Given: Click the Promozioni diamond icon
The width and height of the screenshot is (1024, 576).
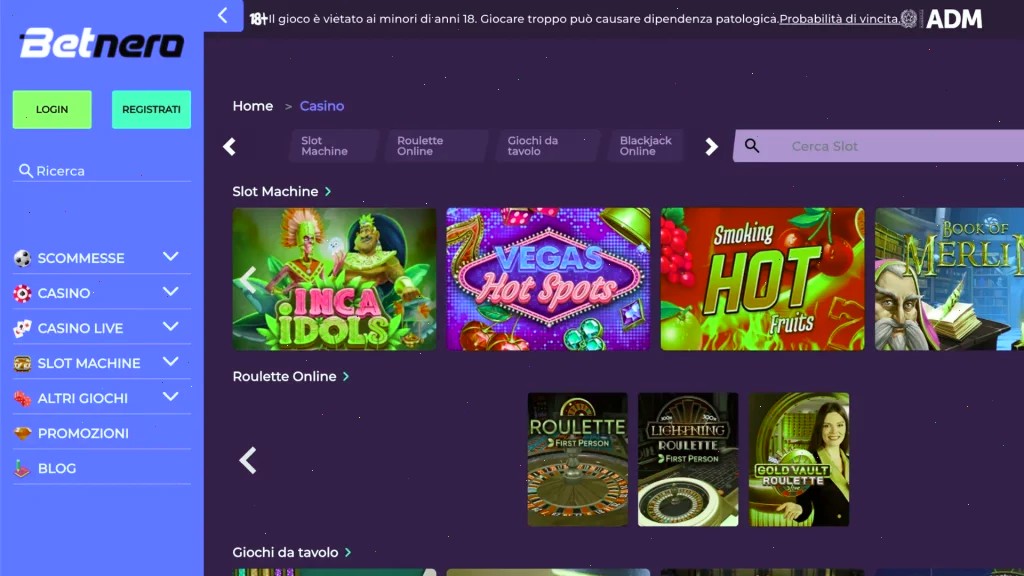Looking at the screenshot, I should point(22,433).
